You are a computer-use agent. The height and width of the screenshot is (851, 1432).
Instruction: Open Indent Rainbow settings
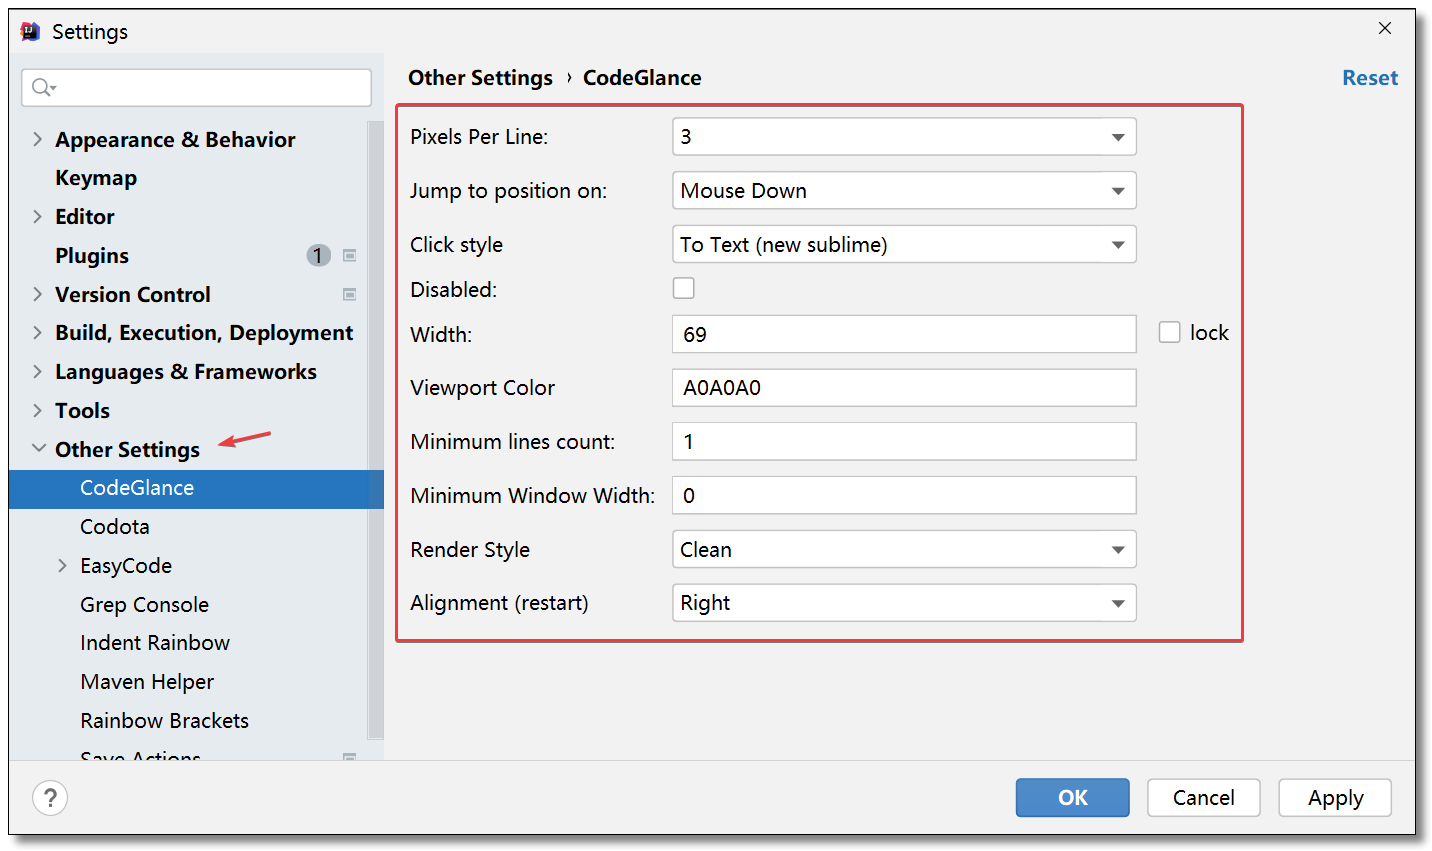coord(155,643)
